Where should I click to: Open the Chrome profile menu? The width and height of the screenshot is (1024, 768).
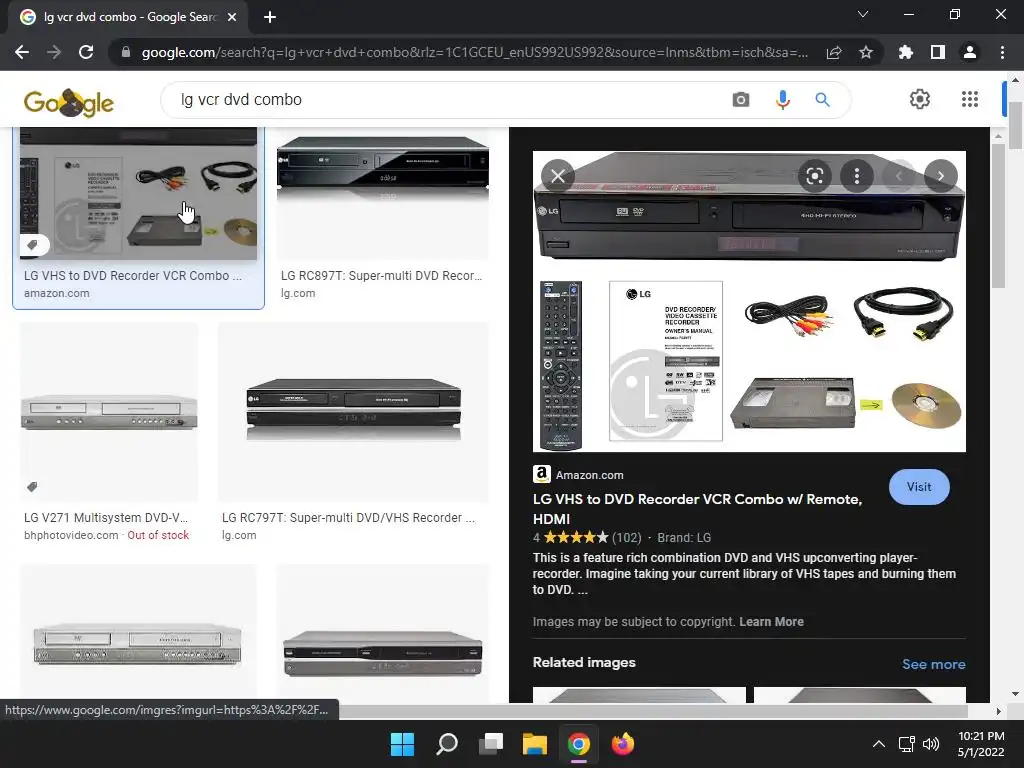tap(970, 52)
